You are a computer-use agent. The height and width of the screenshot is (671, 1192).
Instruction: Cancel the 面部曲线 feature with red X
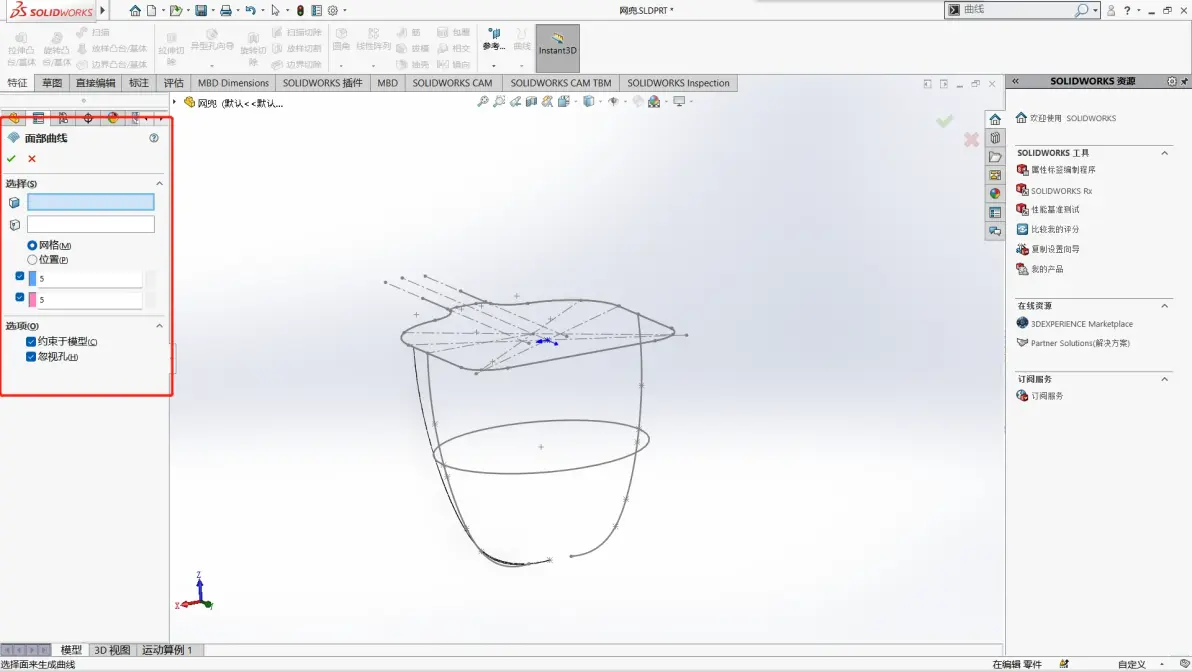[32, 159]
